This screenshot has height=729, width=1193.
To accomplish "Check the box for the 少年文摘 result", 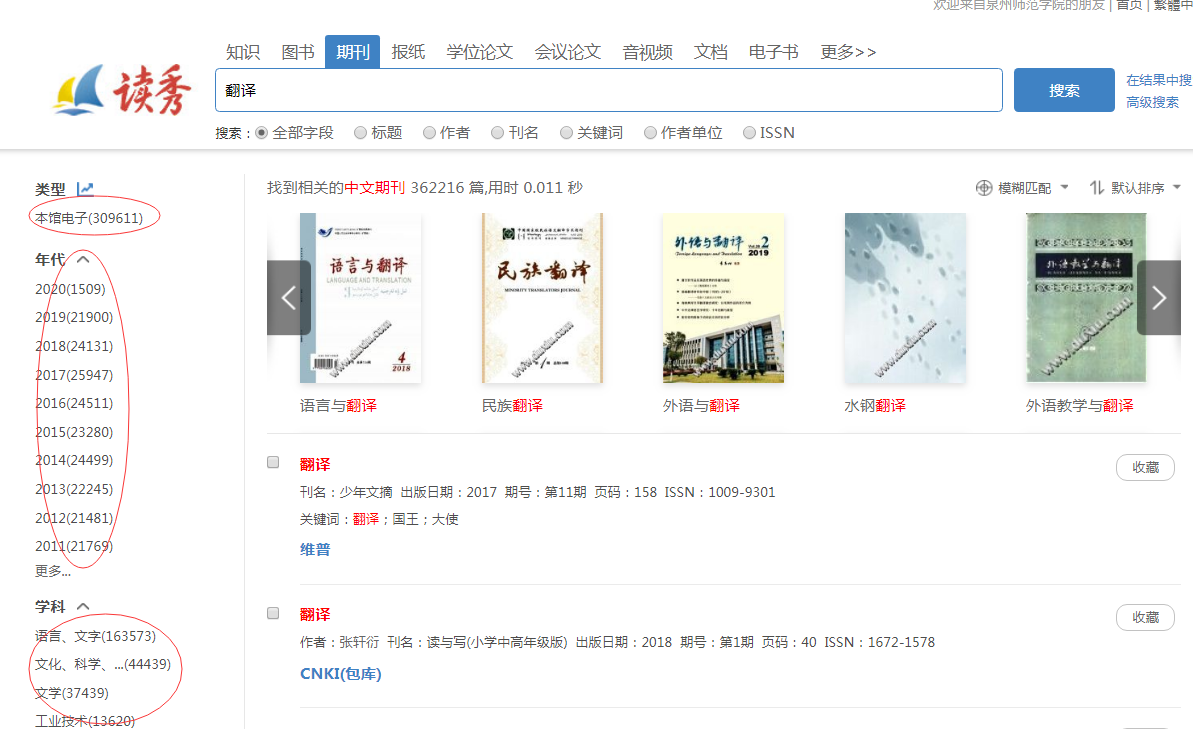I will coord(273,463).
